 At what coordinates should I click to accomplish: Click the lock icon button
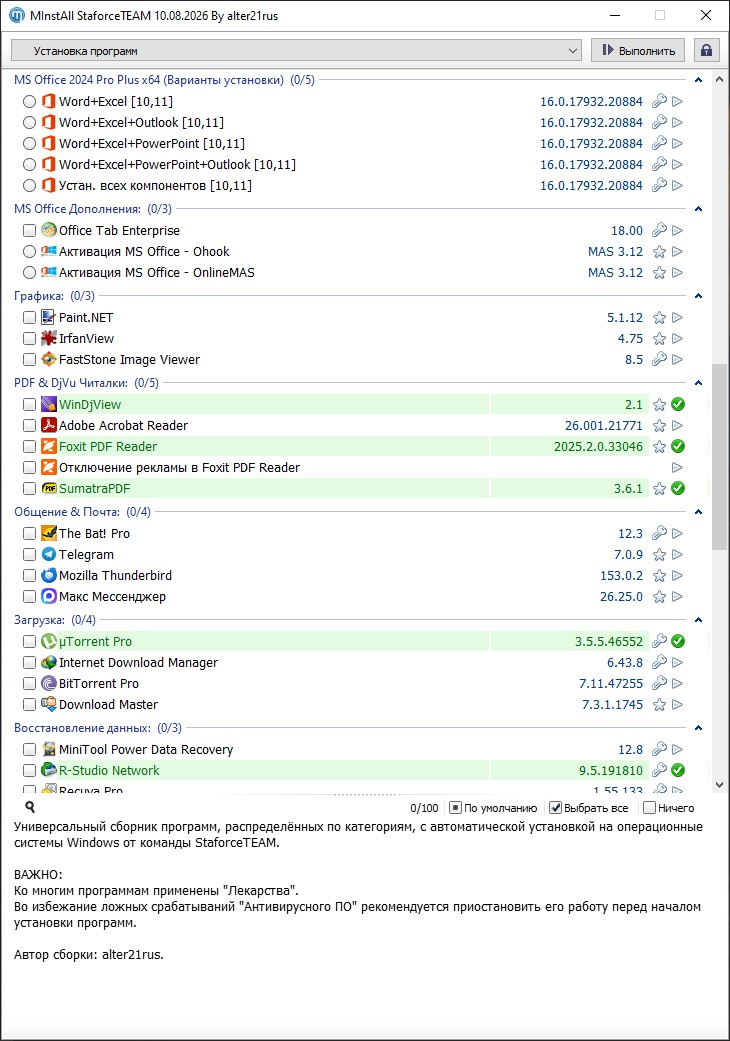(x=706, y=50)
